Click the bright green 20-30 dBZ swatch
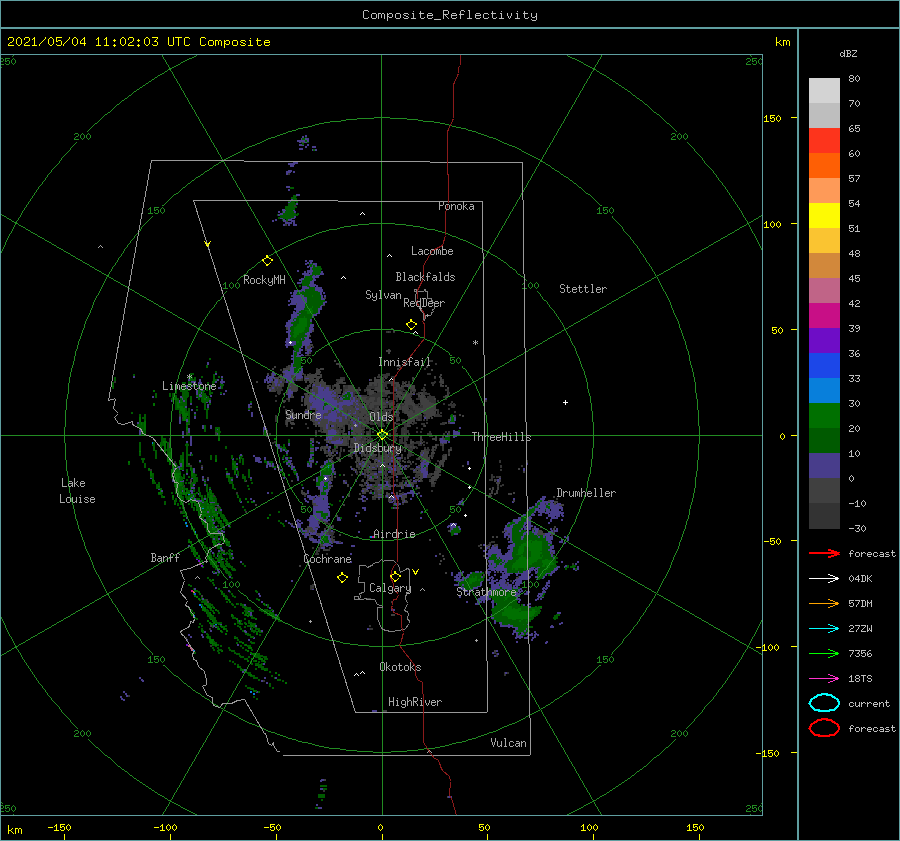900x841 pixels. point(824,416)
